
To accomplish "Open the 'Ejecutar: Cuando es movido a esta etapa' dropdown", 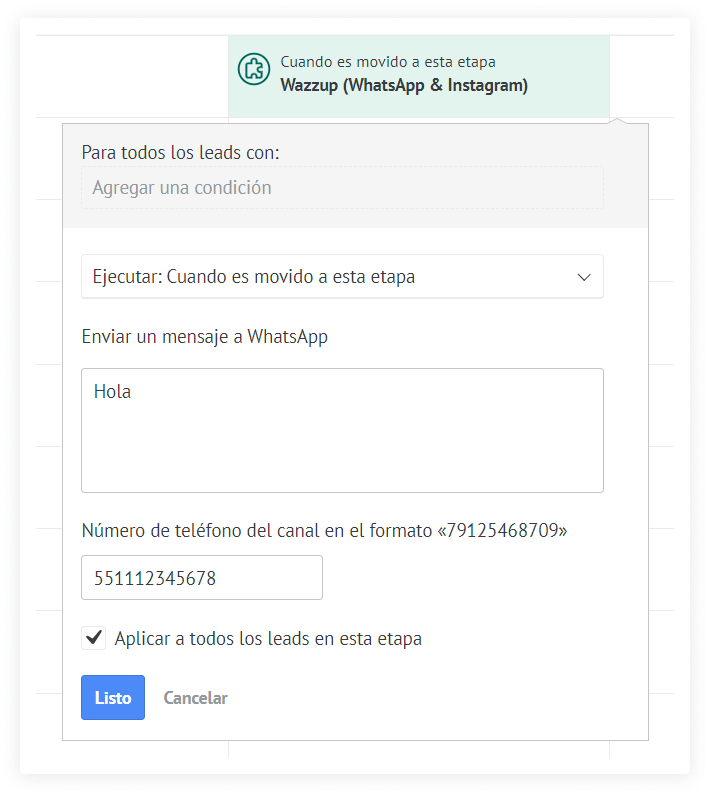I will click(342, 277).
